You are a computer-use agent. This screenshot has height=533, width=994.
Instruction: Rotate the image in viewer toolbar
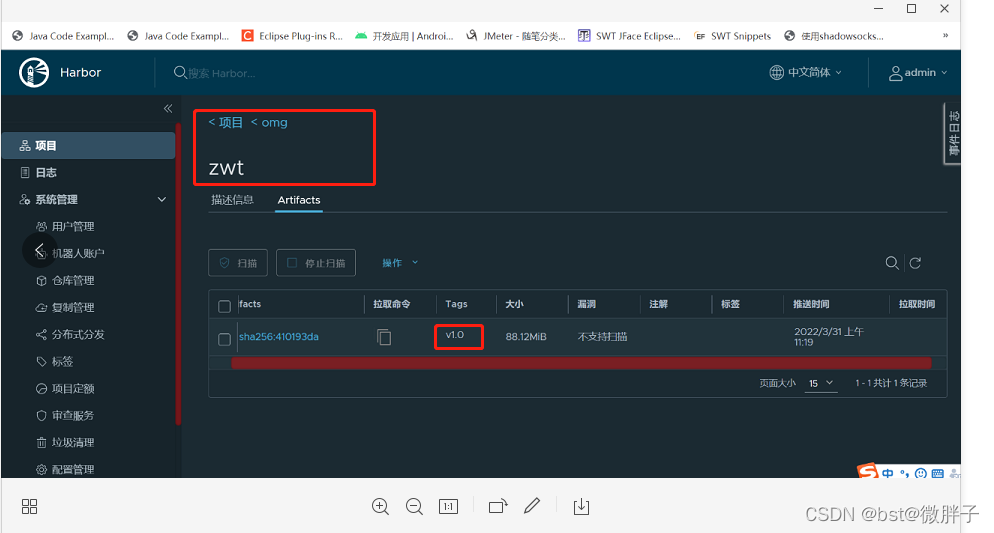(x=498, y=507)
